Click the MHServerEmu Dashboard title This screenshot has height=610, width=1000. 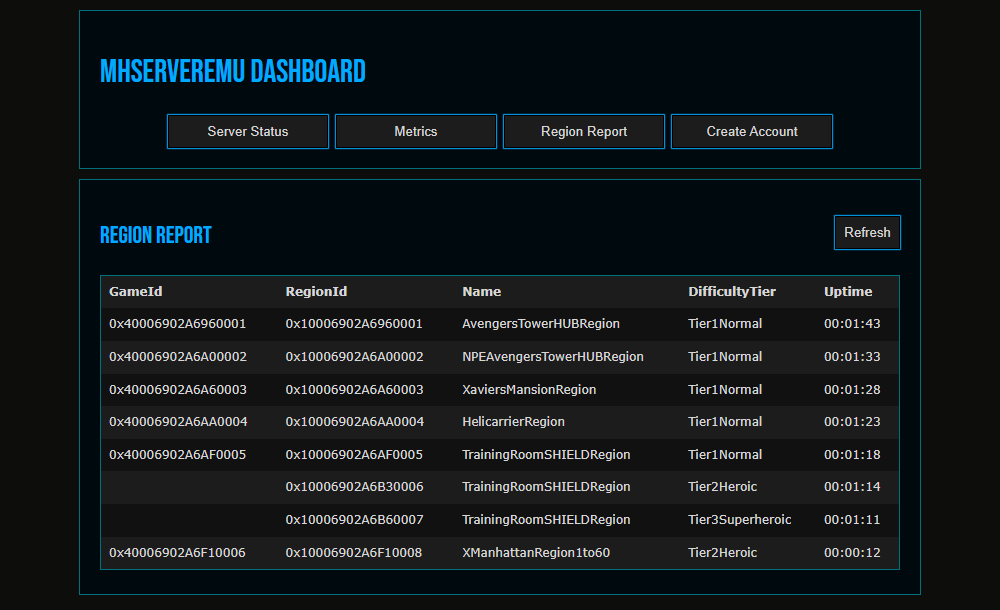233,72
